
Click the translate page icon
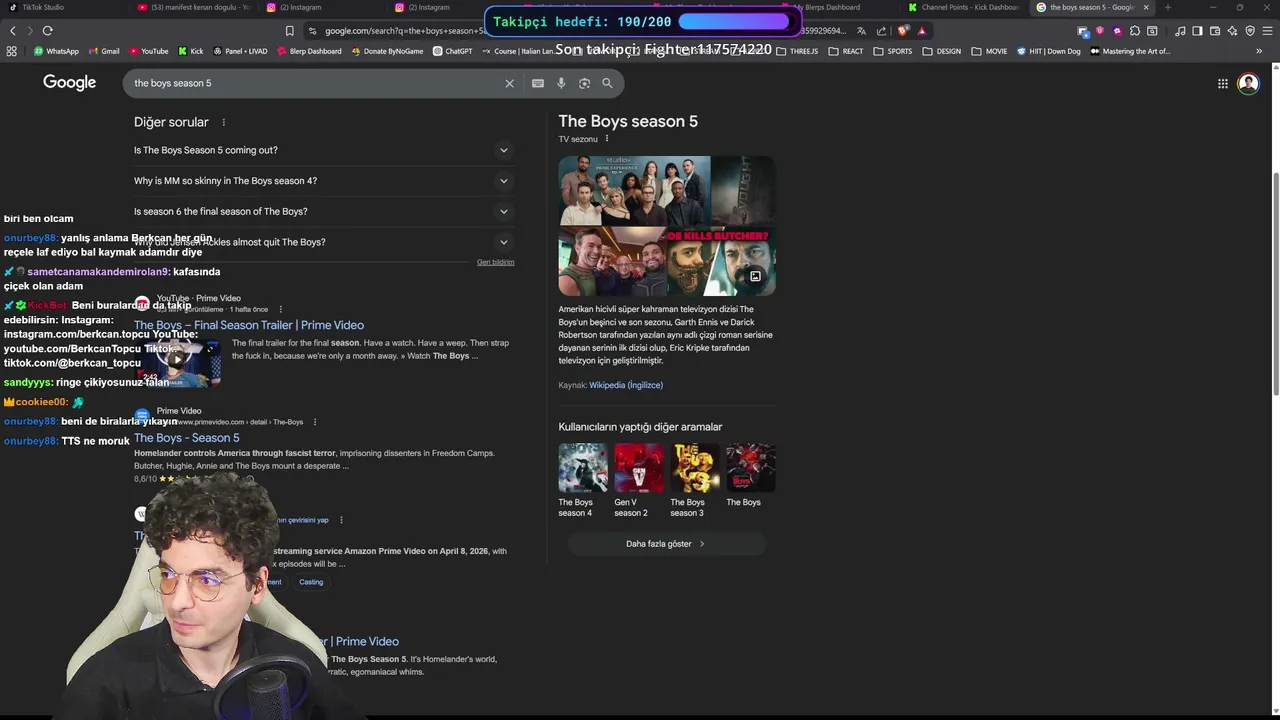[x=861, y=31]
